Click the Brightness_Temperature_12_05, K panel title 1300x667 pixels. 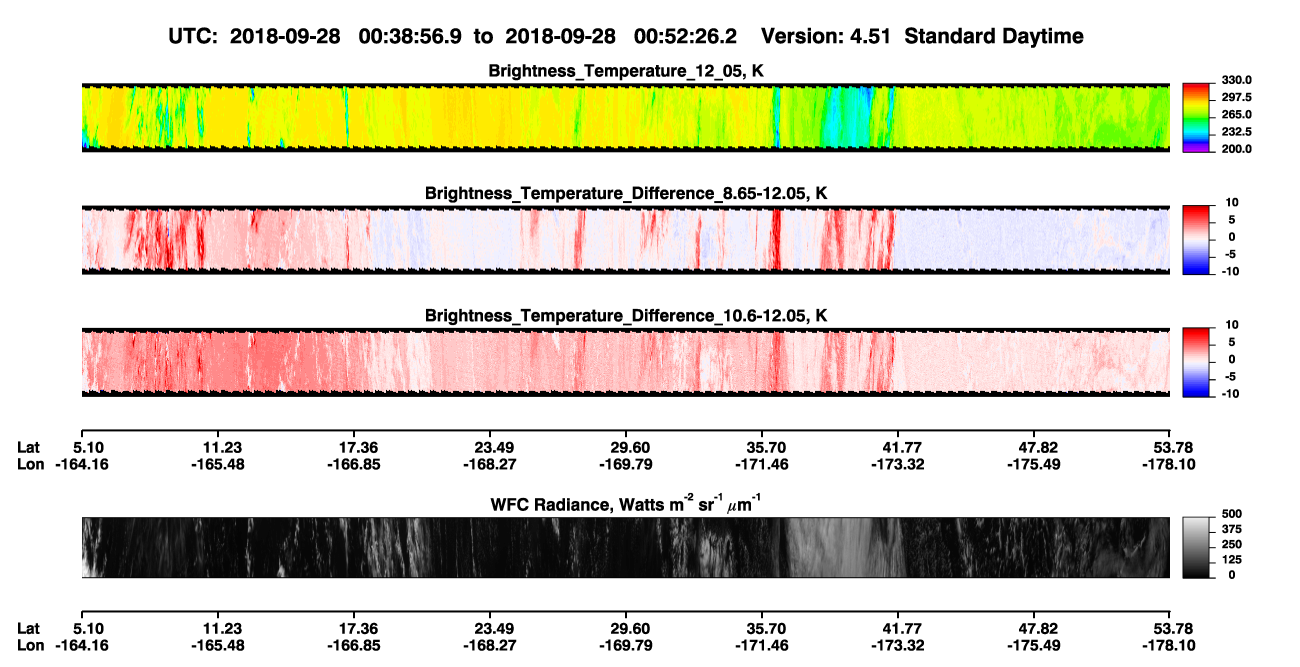click(x=626, y=71)
